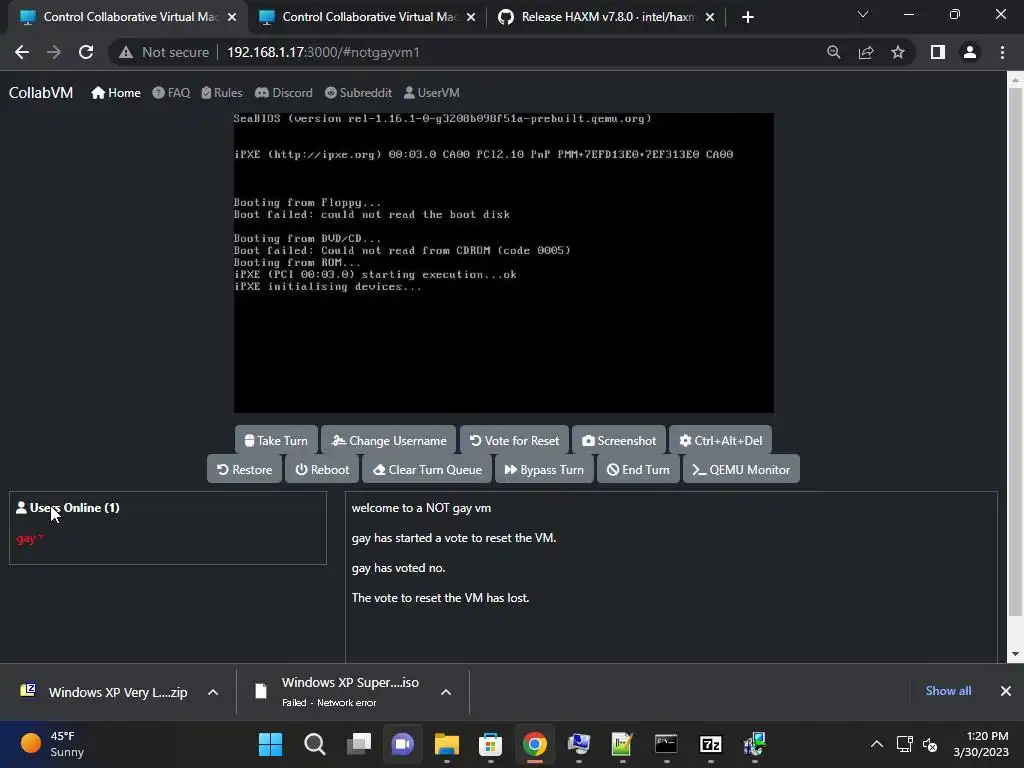Share this page icon
Screen dimensions: 1024x768
866,52
